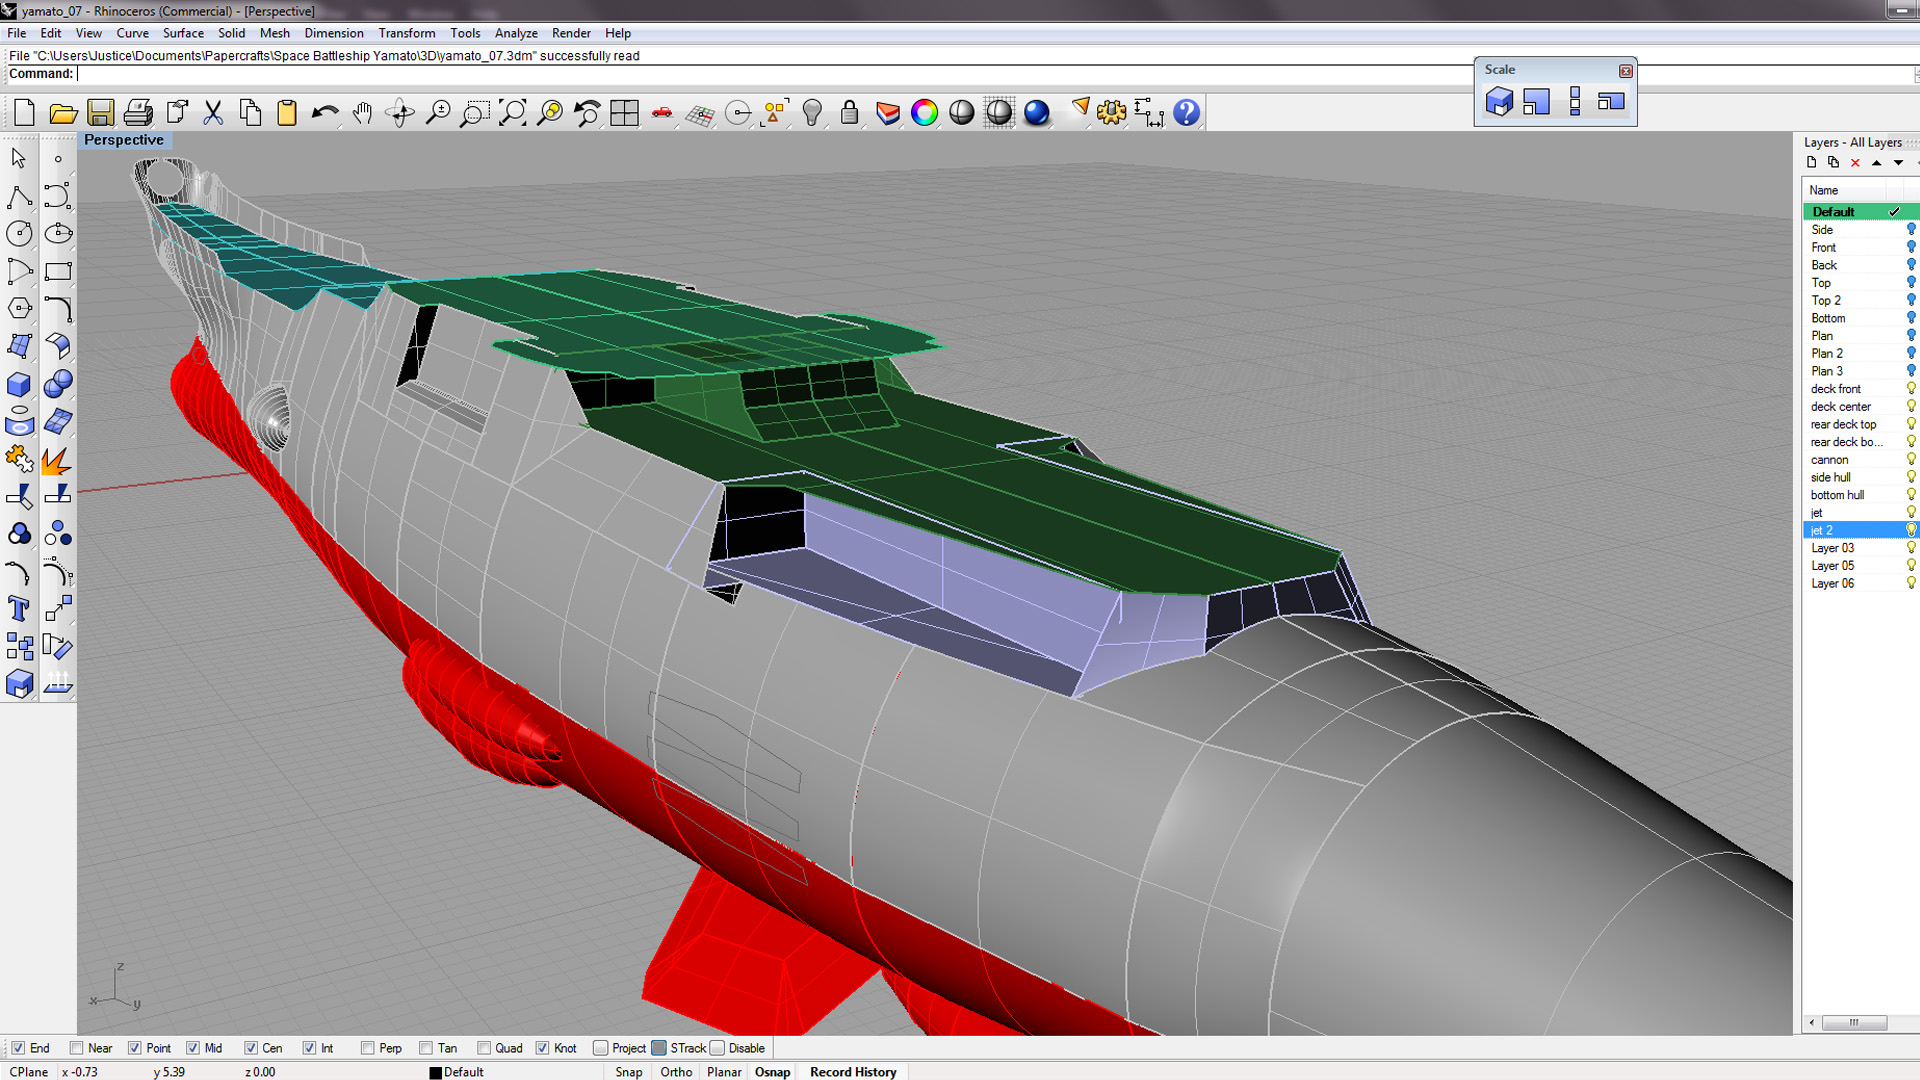Click the non-uniform scale icon in Scale toolbar
Image resolution: width=1920 pixels, height=1080 pixels.
coord(1611,102)
